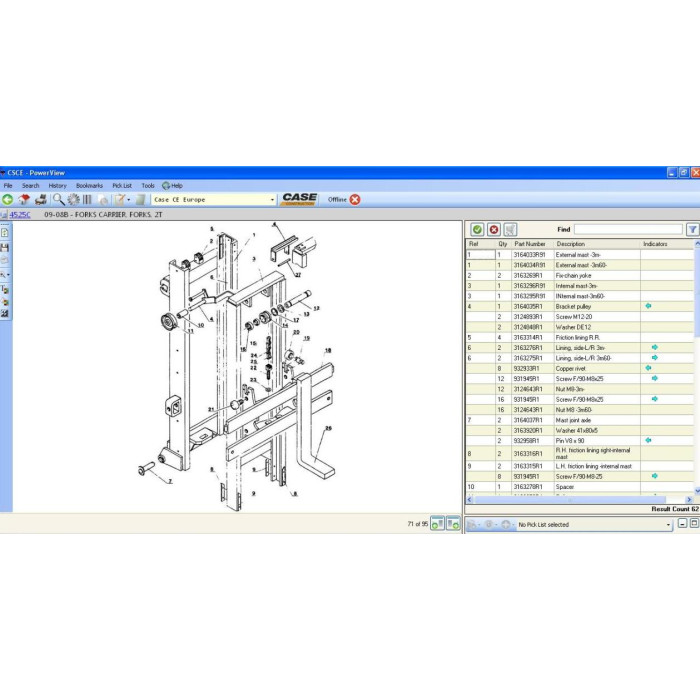Viewport: 700px width, 700px height.
Task: Click scroll right arrow of parts table
Action: (x=689, y=500)
